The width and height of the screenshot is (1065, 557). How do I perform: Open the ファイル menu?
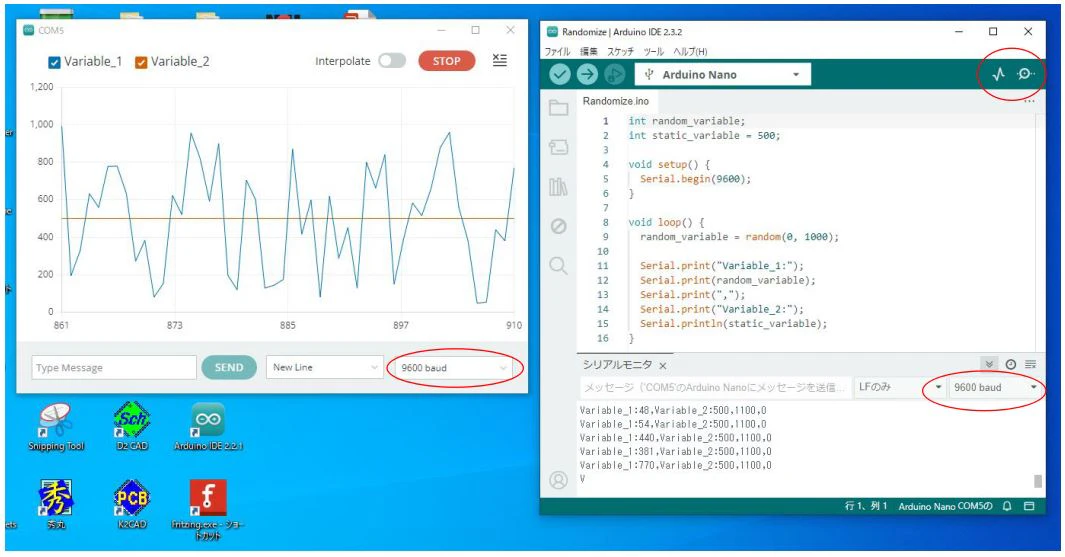pyautogui.click(x=558, y=52)
